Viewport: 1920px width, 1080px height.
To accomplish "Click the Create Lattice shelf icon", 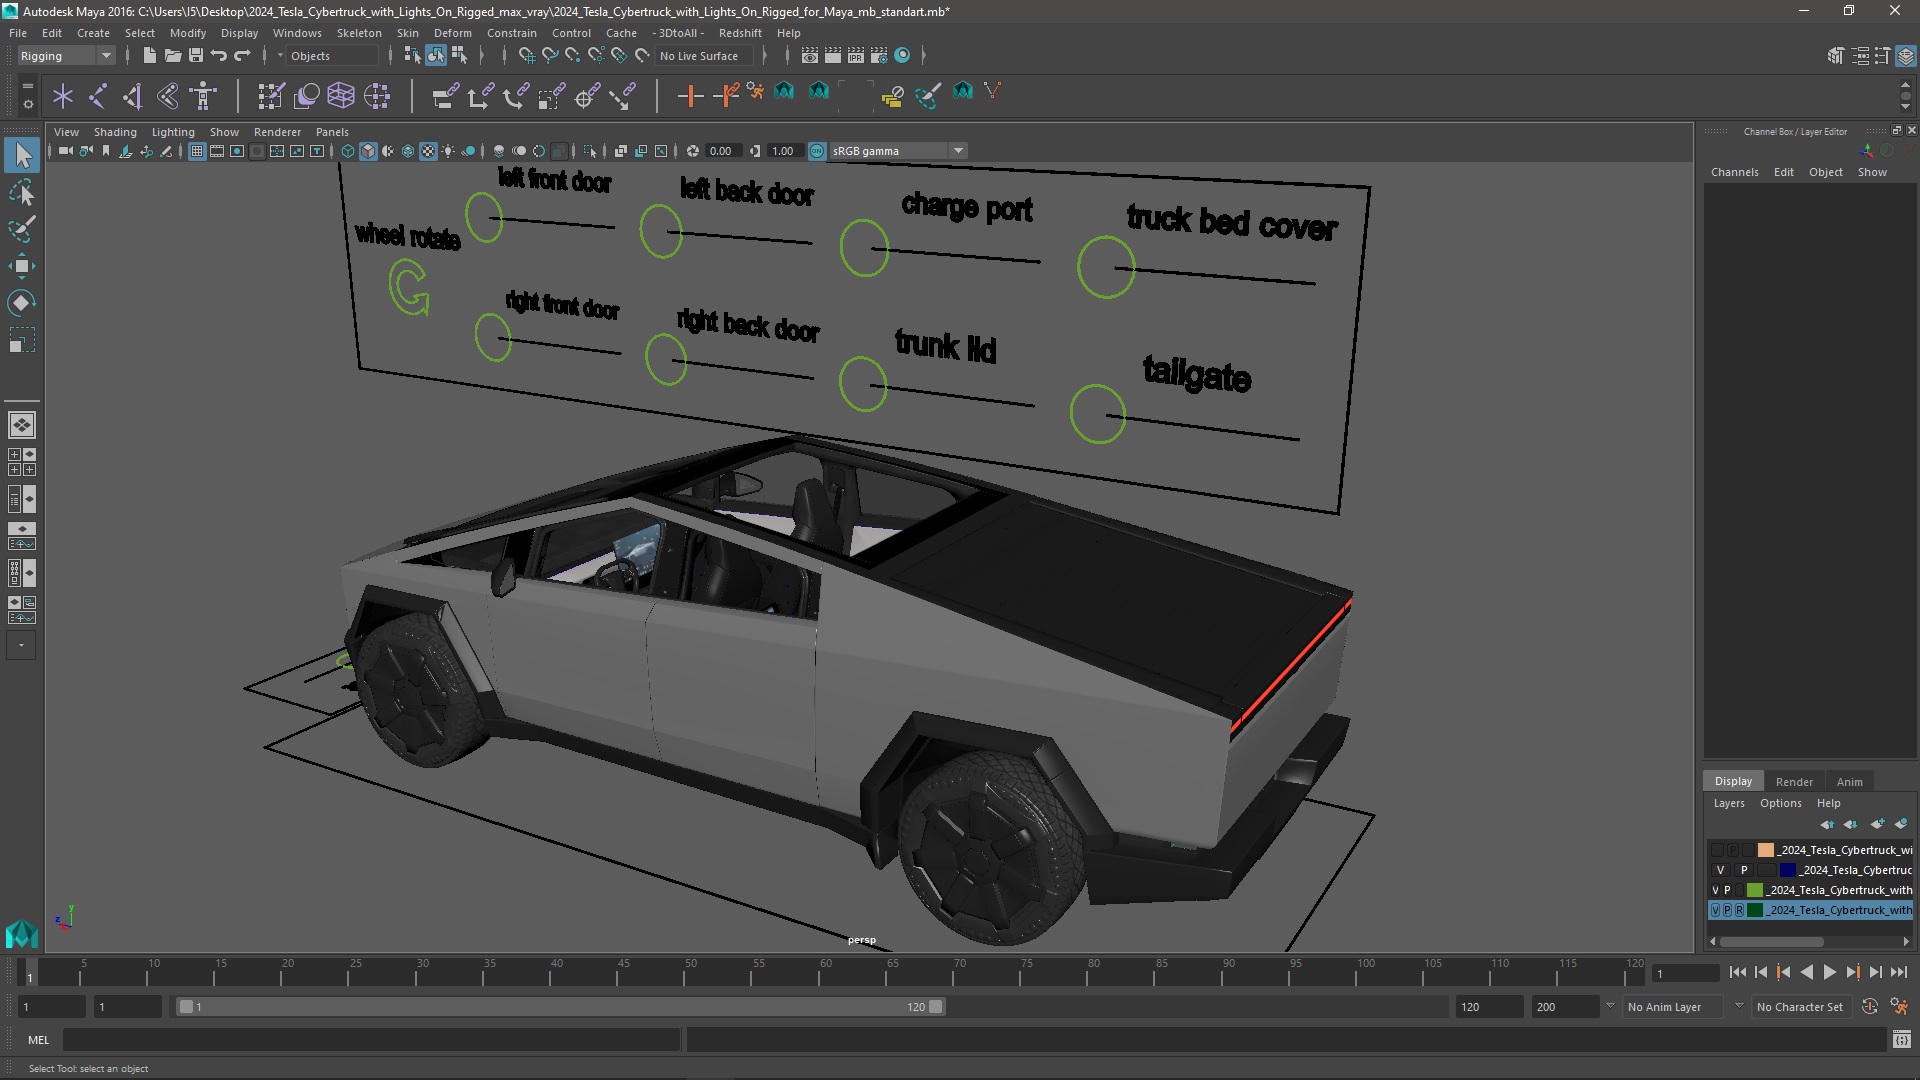I will [341, 96].
